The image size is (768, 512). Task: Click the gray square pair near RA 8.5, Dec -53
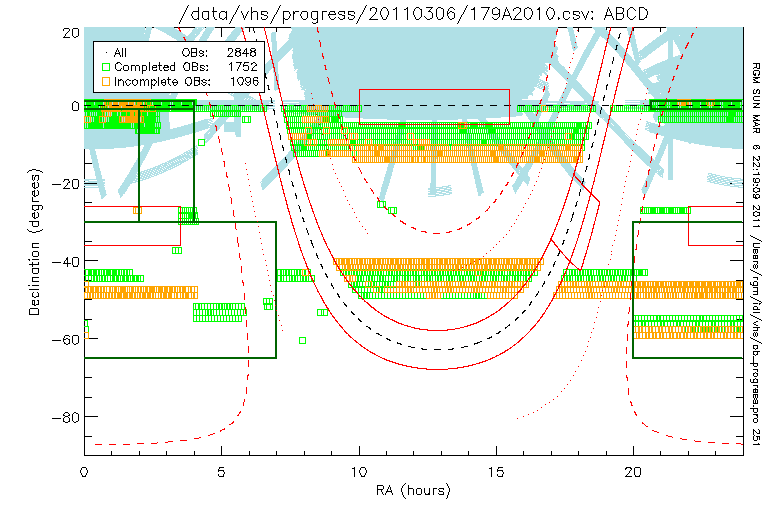pos(322,312)
